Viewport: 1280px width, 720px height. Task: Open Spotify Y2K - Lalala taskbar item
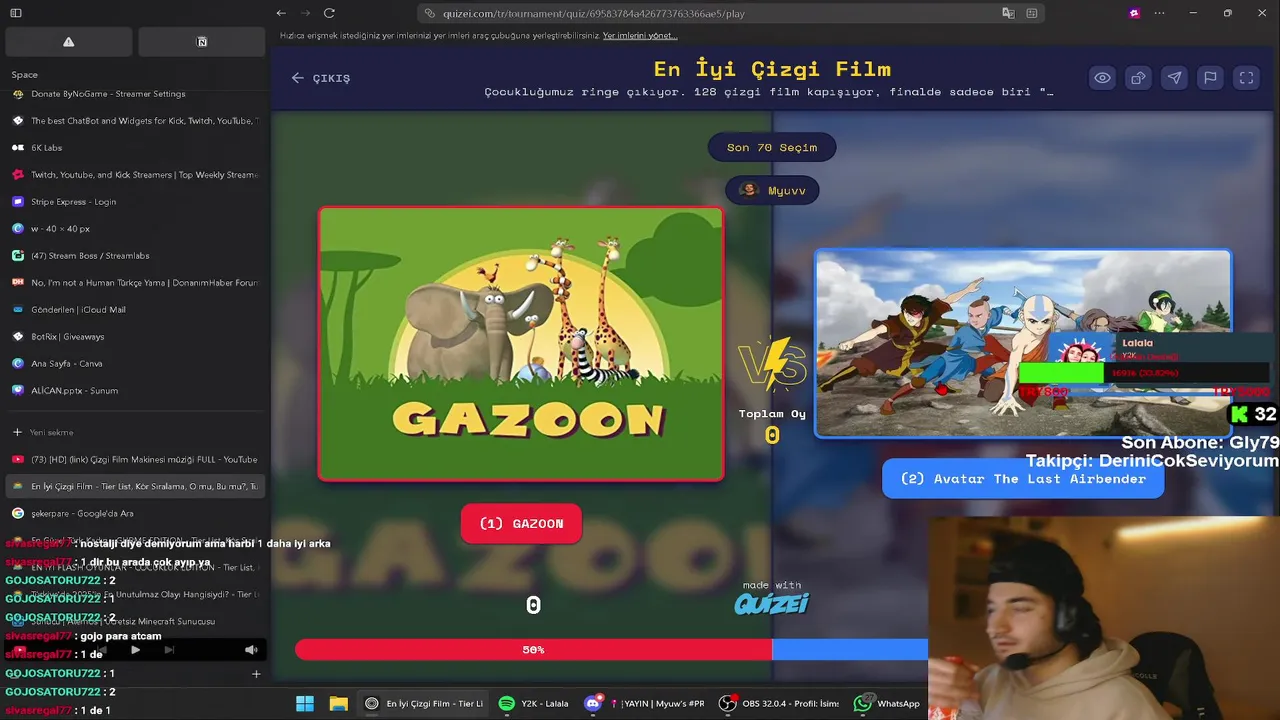533,703
